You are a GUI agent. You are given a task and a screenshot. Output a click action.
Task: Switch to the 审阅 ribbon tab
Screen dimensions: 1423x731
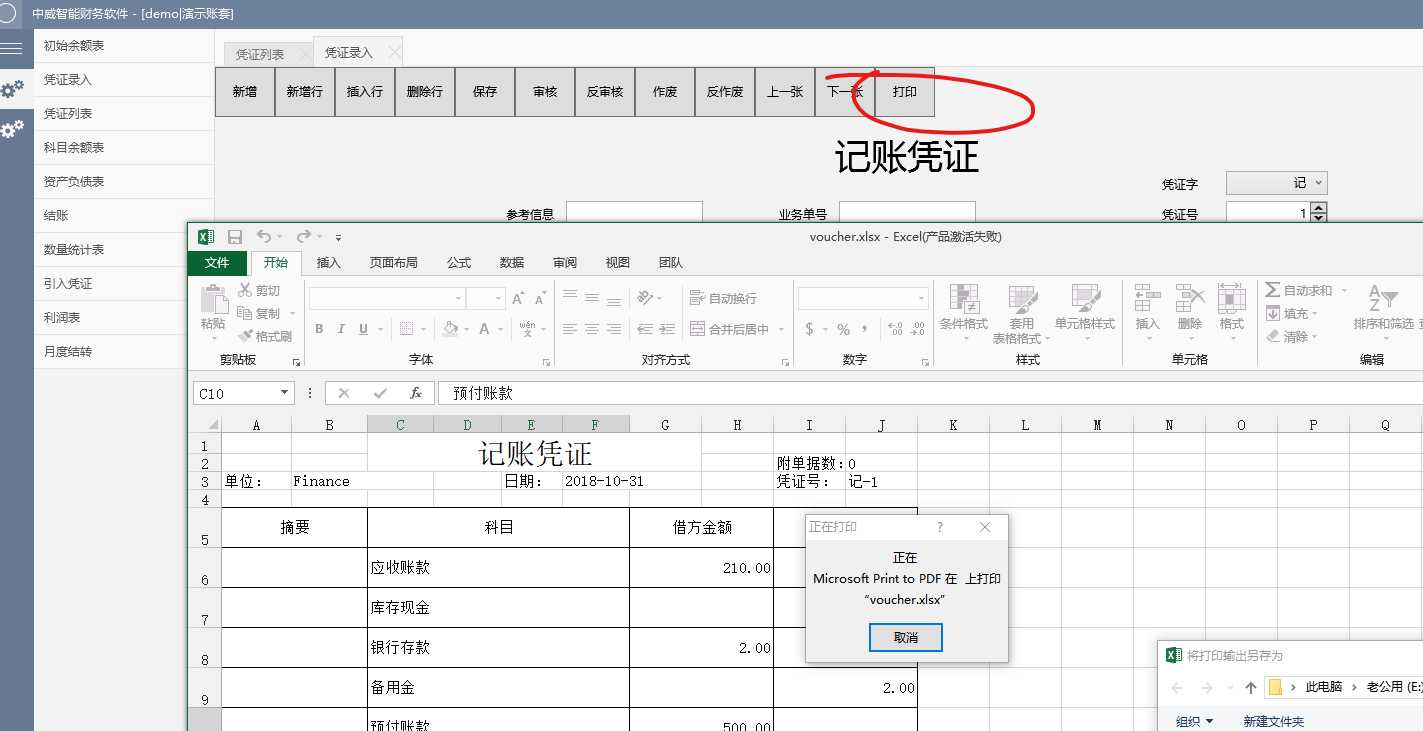(565, 262)
